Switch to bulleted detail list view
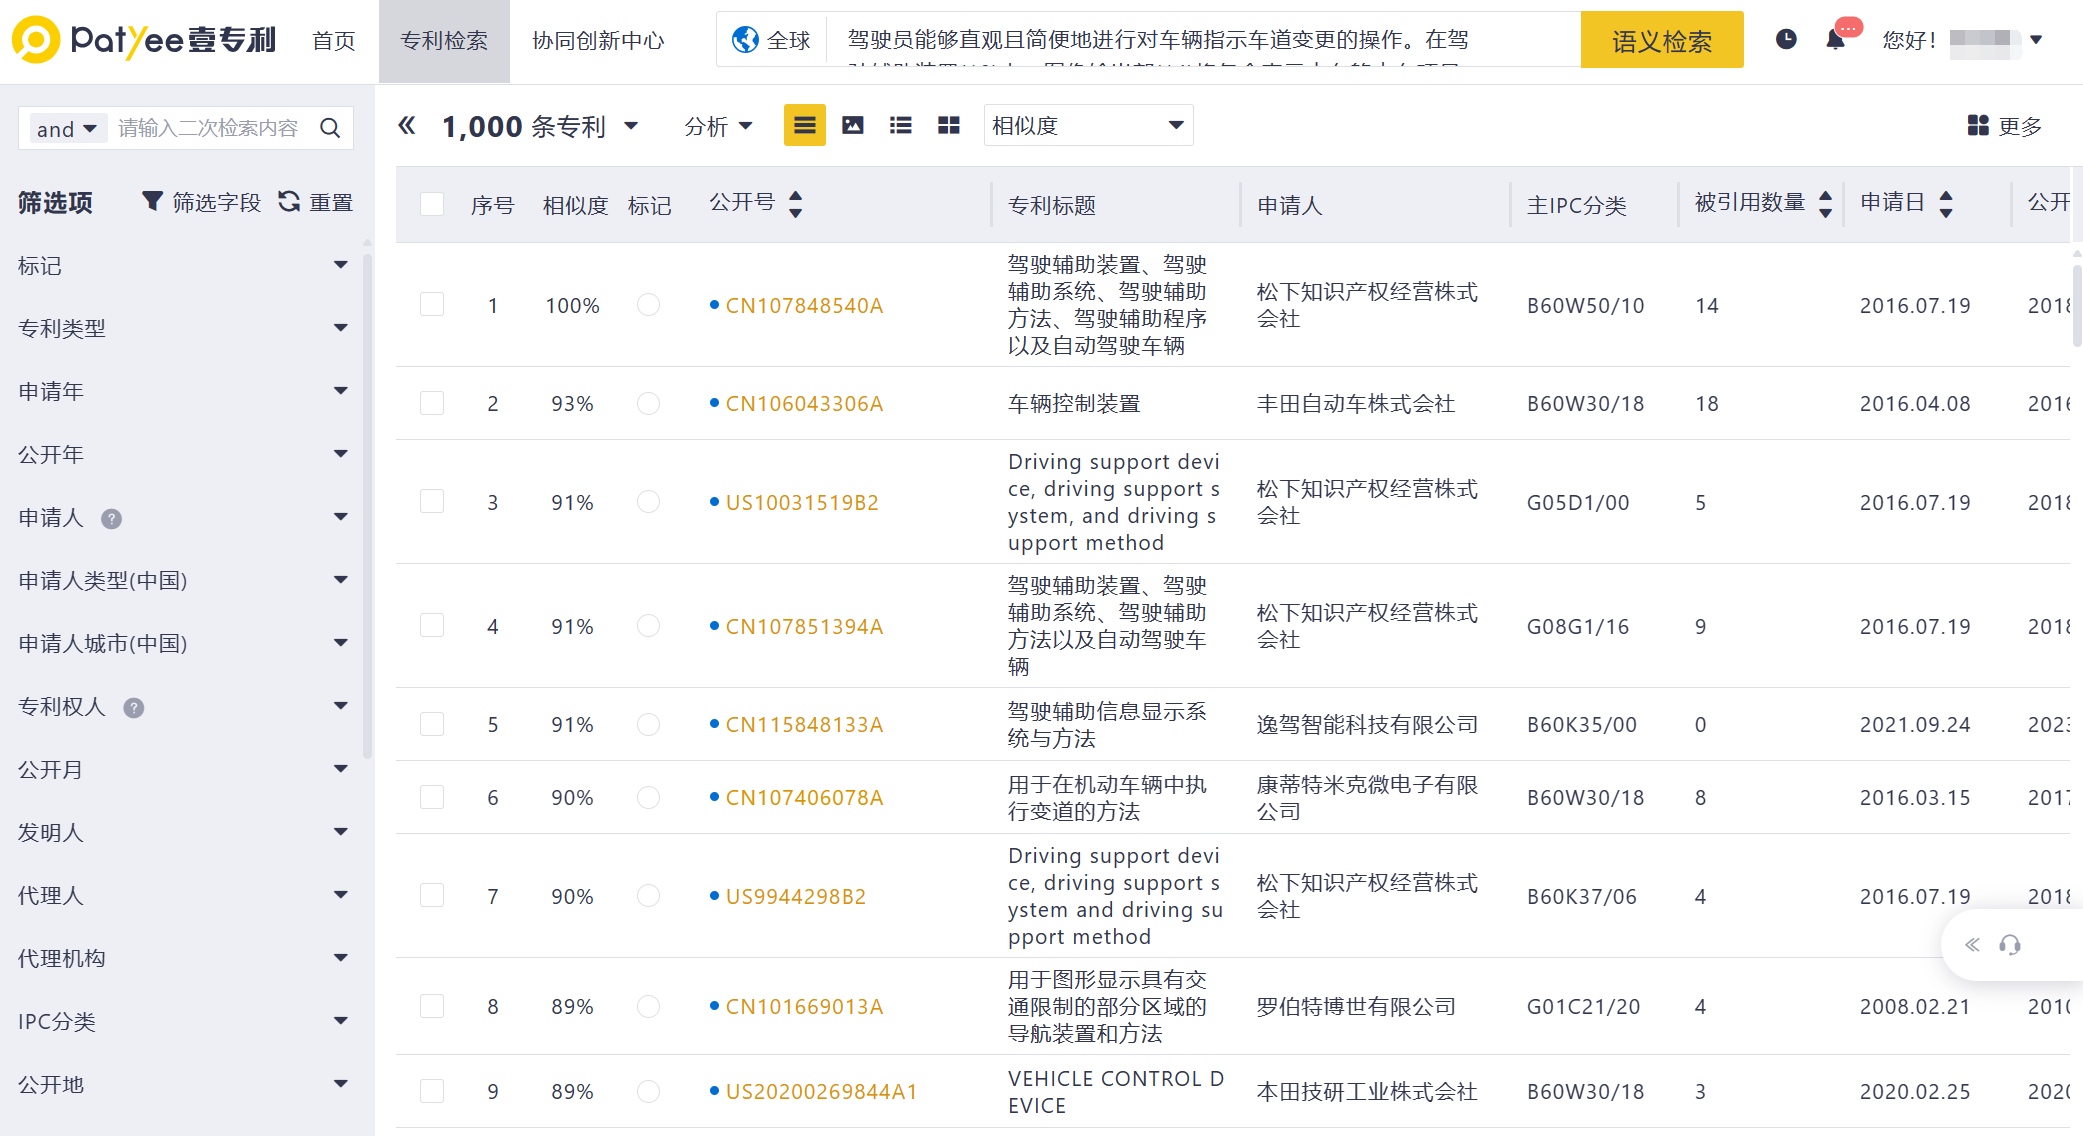 point(901,125)
